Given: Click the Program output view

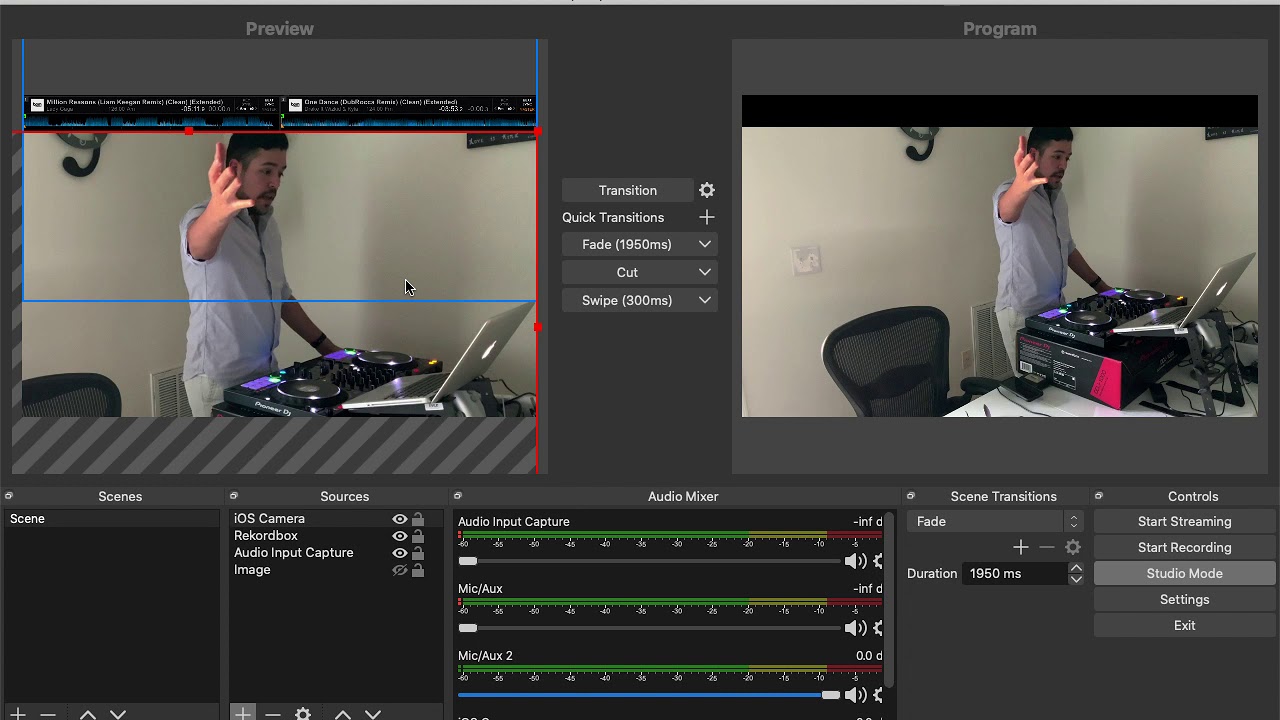Looking at the screenshot, I should coord(999,256).
